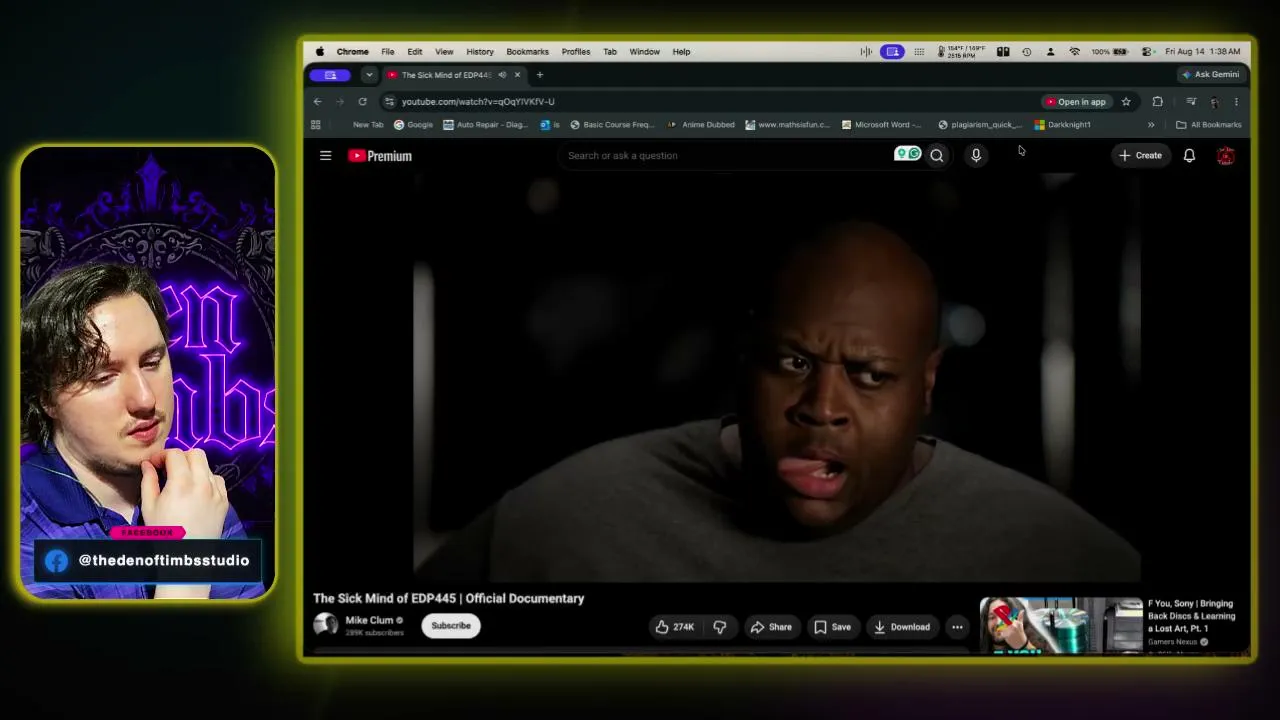Open a new tab with plus button
The width and height of the screenshot is (1280, 720).
(540, 75)
